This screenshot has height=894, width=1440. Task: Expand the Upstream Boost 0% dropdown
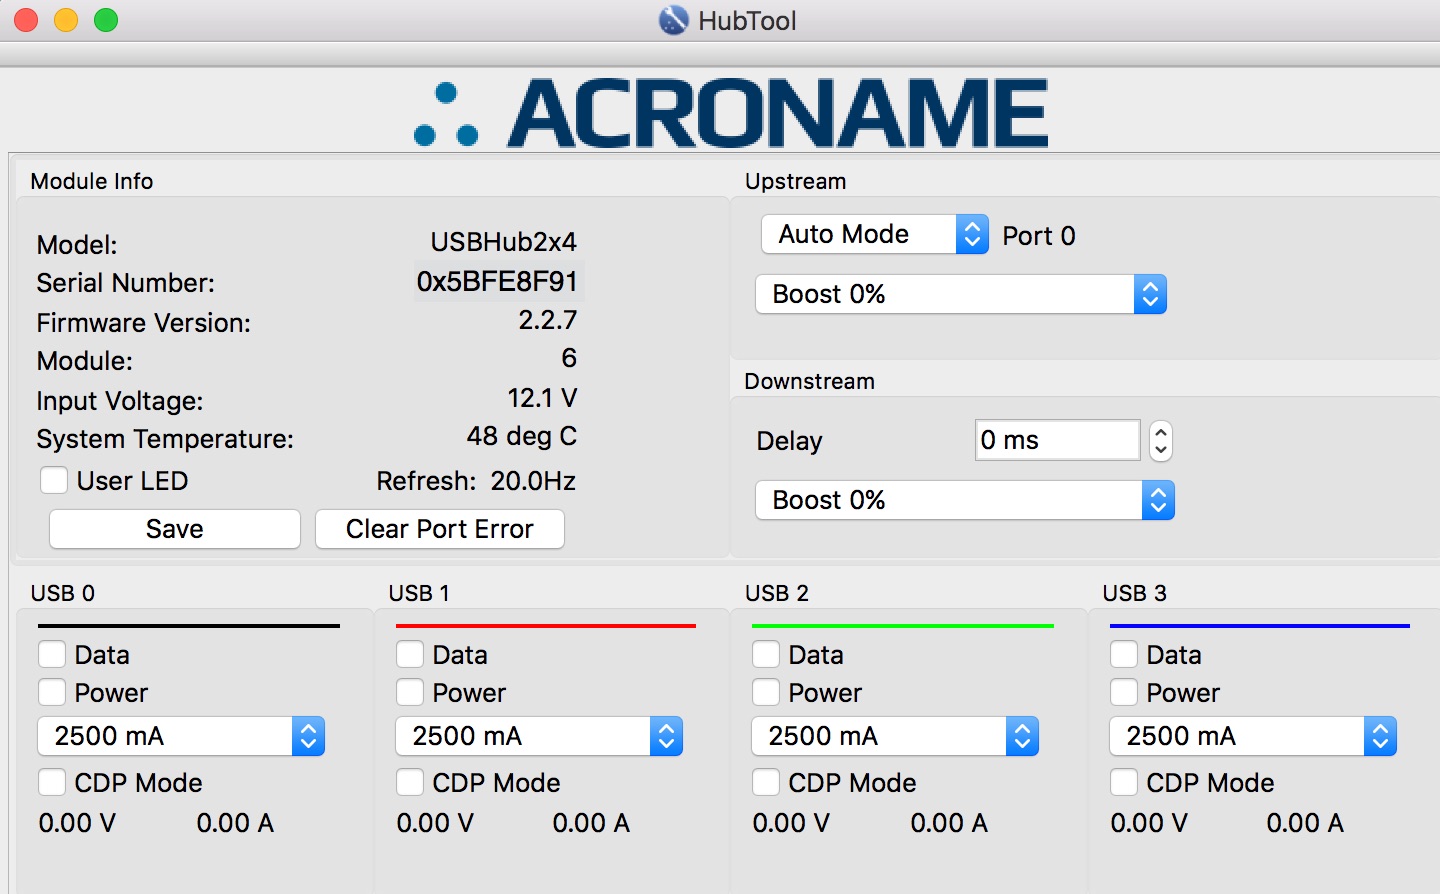click(960, 295)
